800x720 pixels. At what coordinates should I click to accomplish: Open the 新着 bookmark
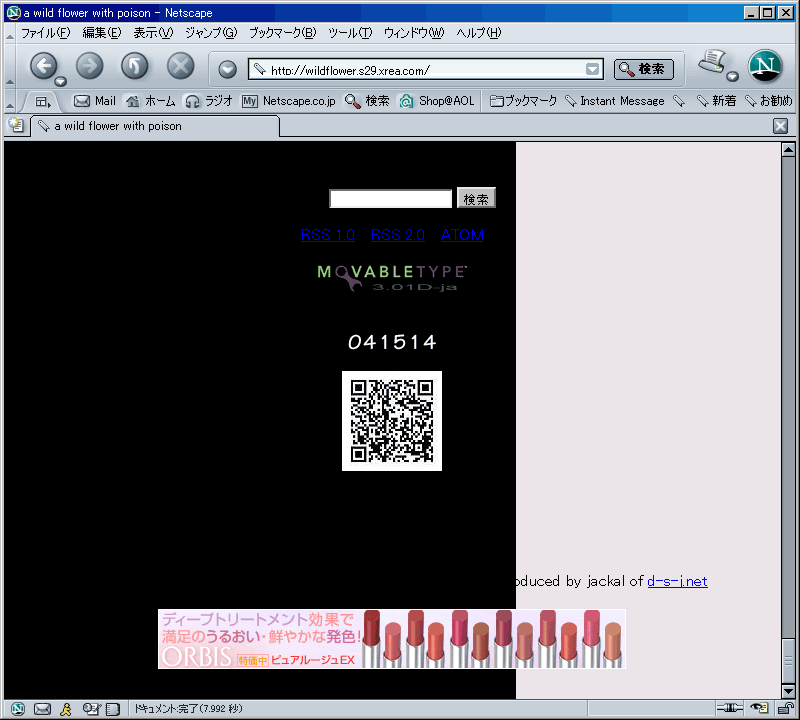pos(717,101)
